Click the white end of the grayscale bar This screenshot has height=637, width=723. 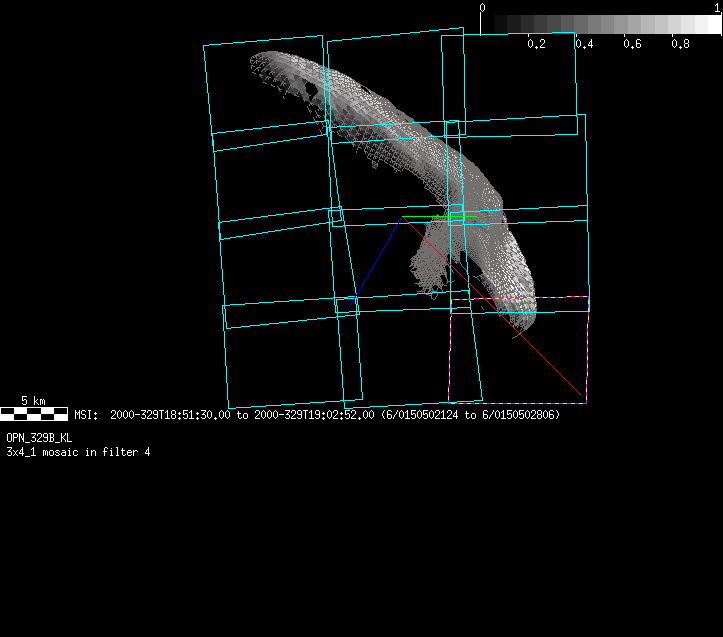tap(710, 24)
